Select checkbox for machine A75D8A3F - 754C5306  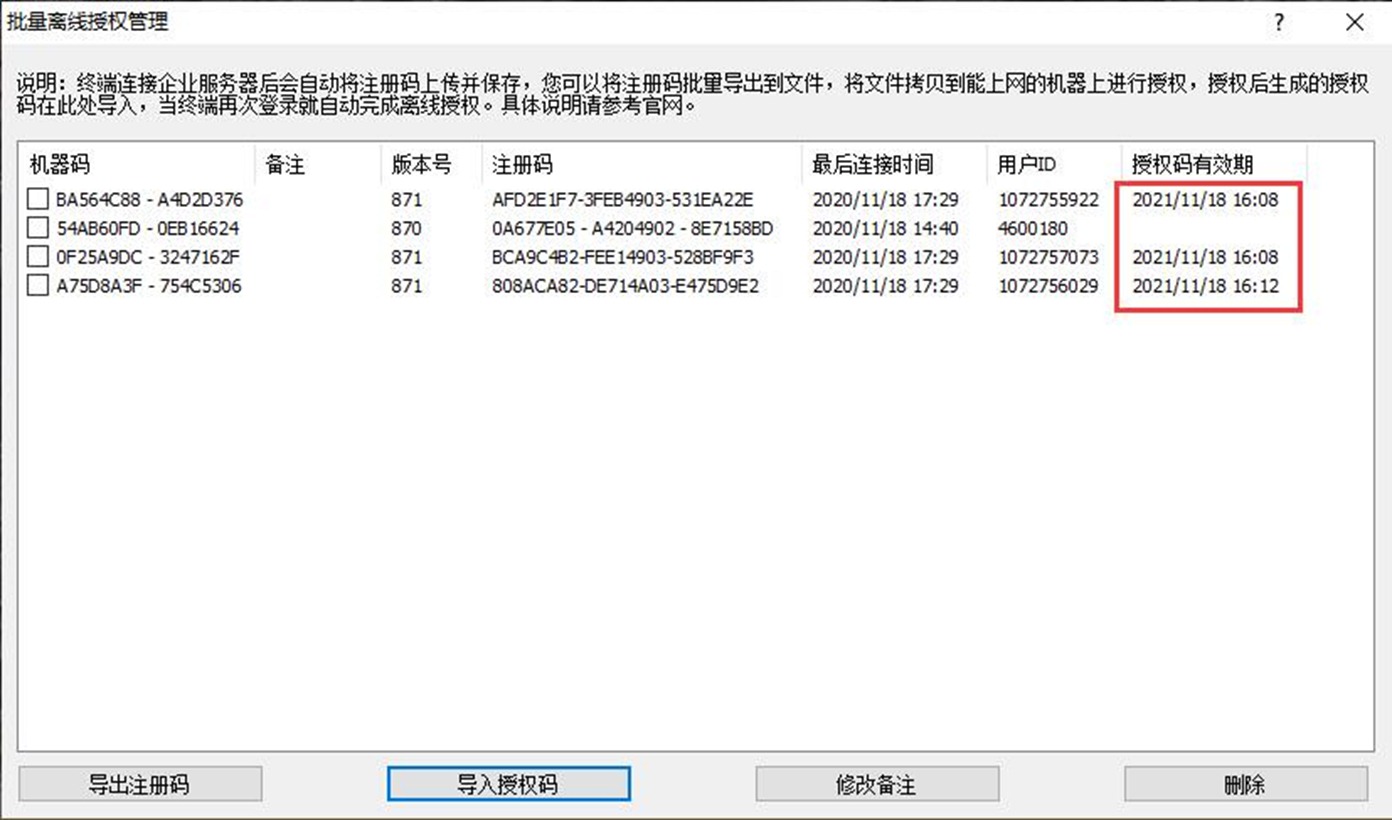click(37, 286)
